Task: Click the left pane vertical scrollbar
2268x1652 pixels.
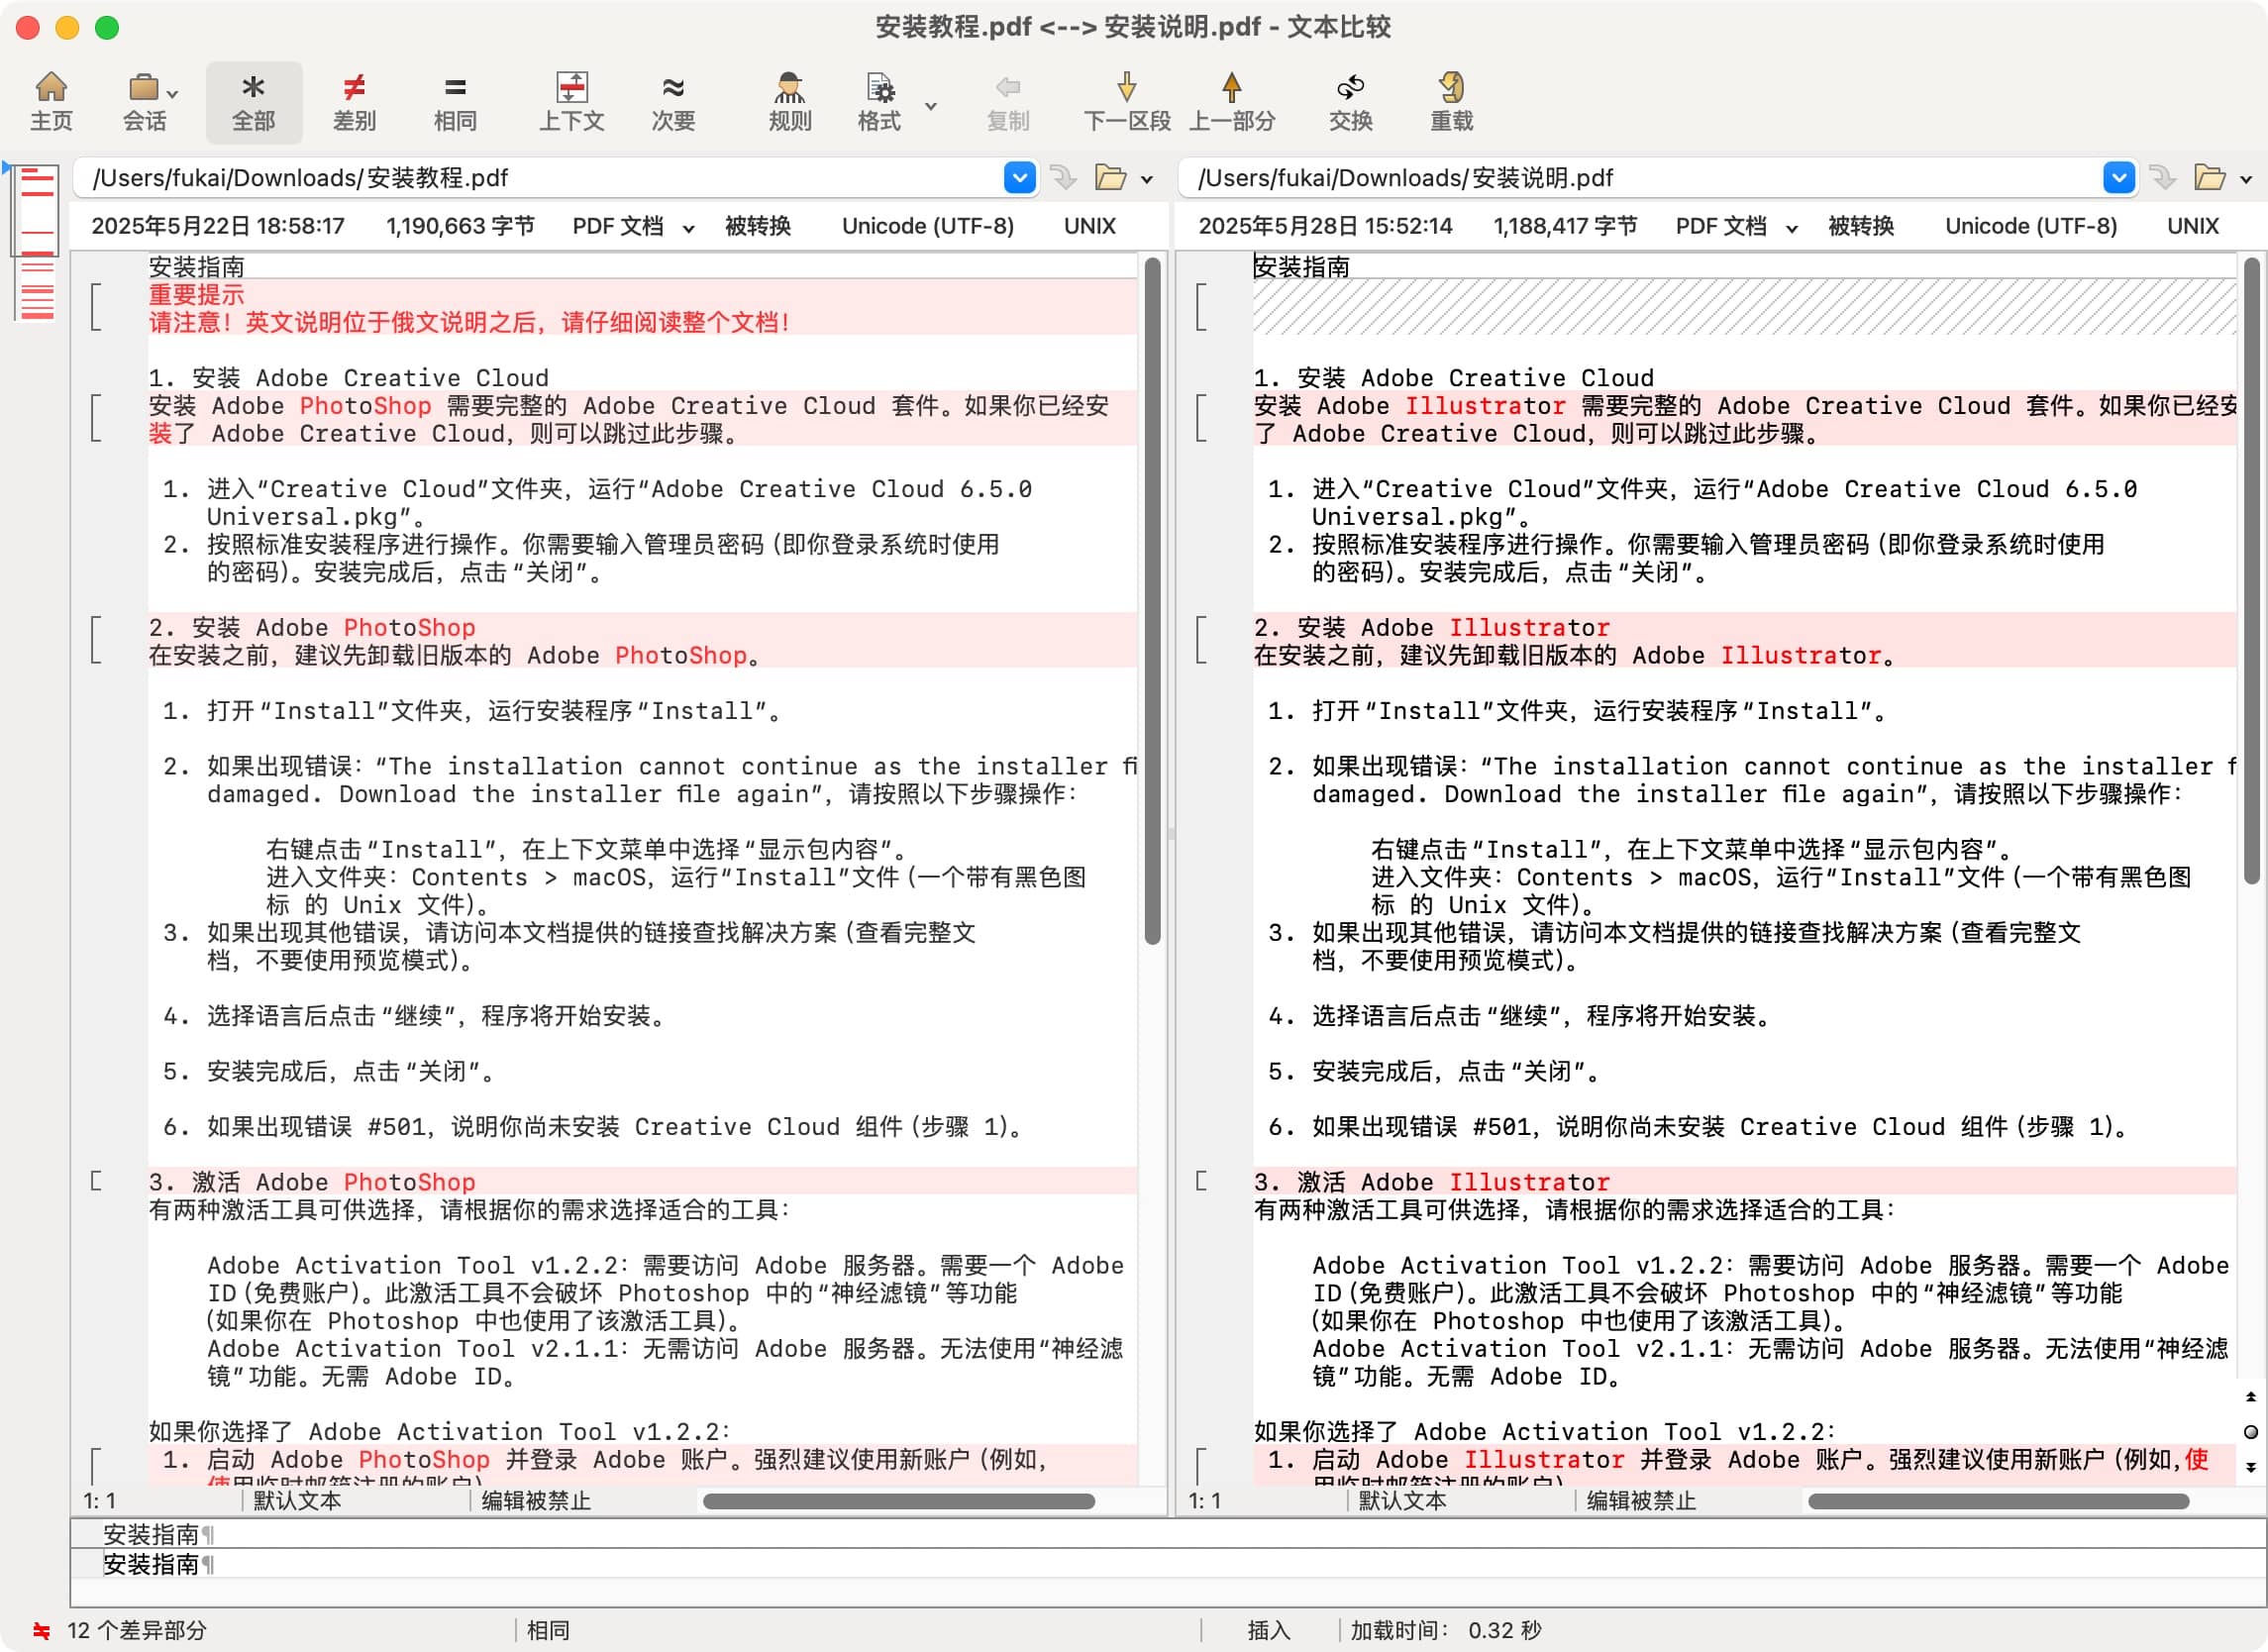Action: 1152,600
